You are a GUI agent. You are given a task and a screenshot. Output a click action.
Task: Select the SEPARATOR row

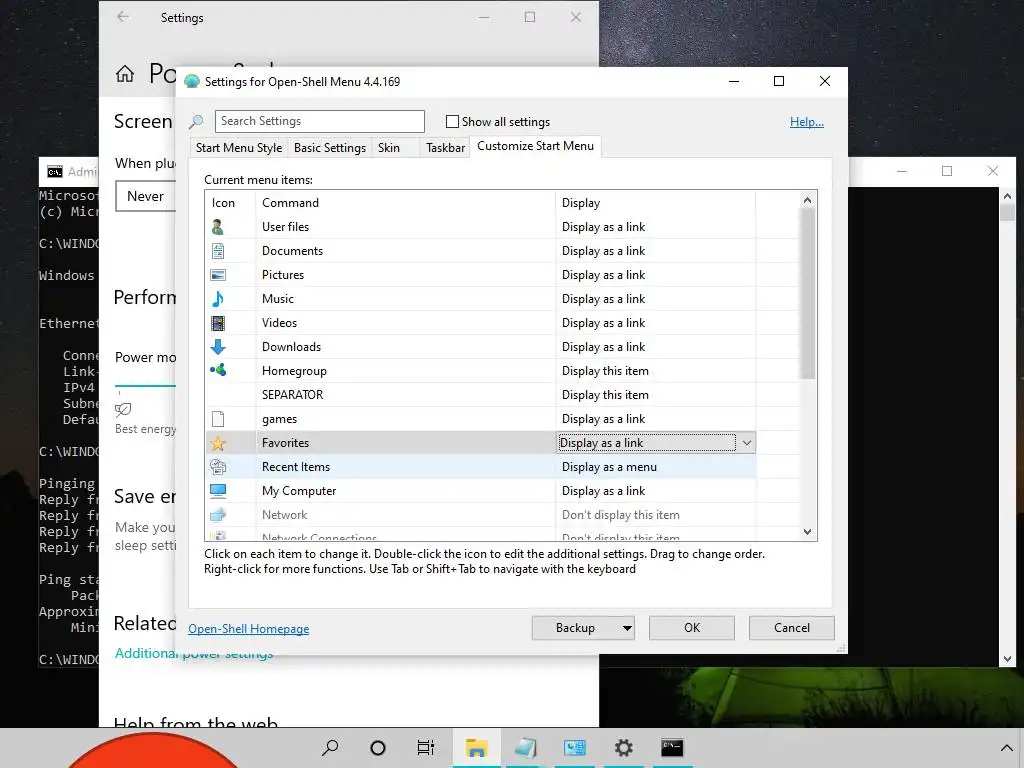click(481, 395)
